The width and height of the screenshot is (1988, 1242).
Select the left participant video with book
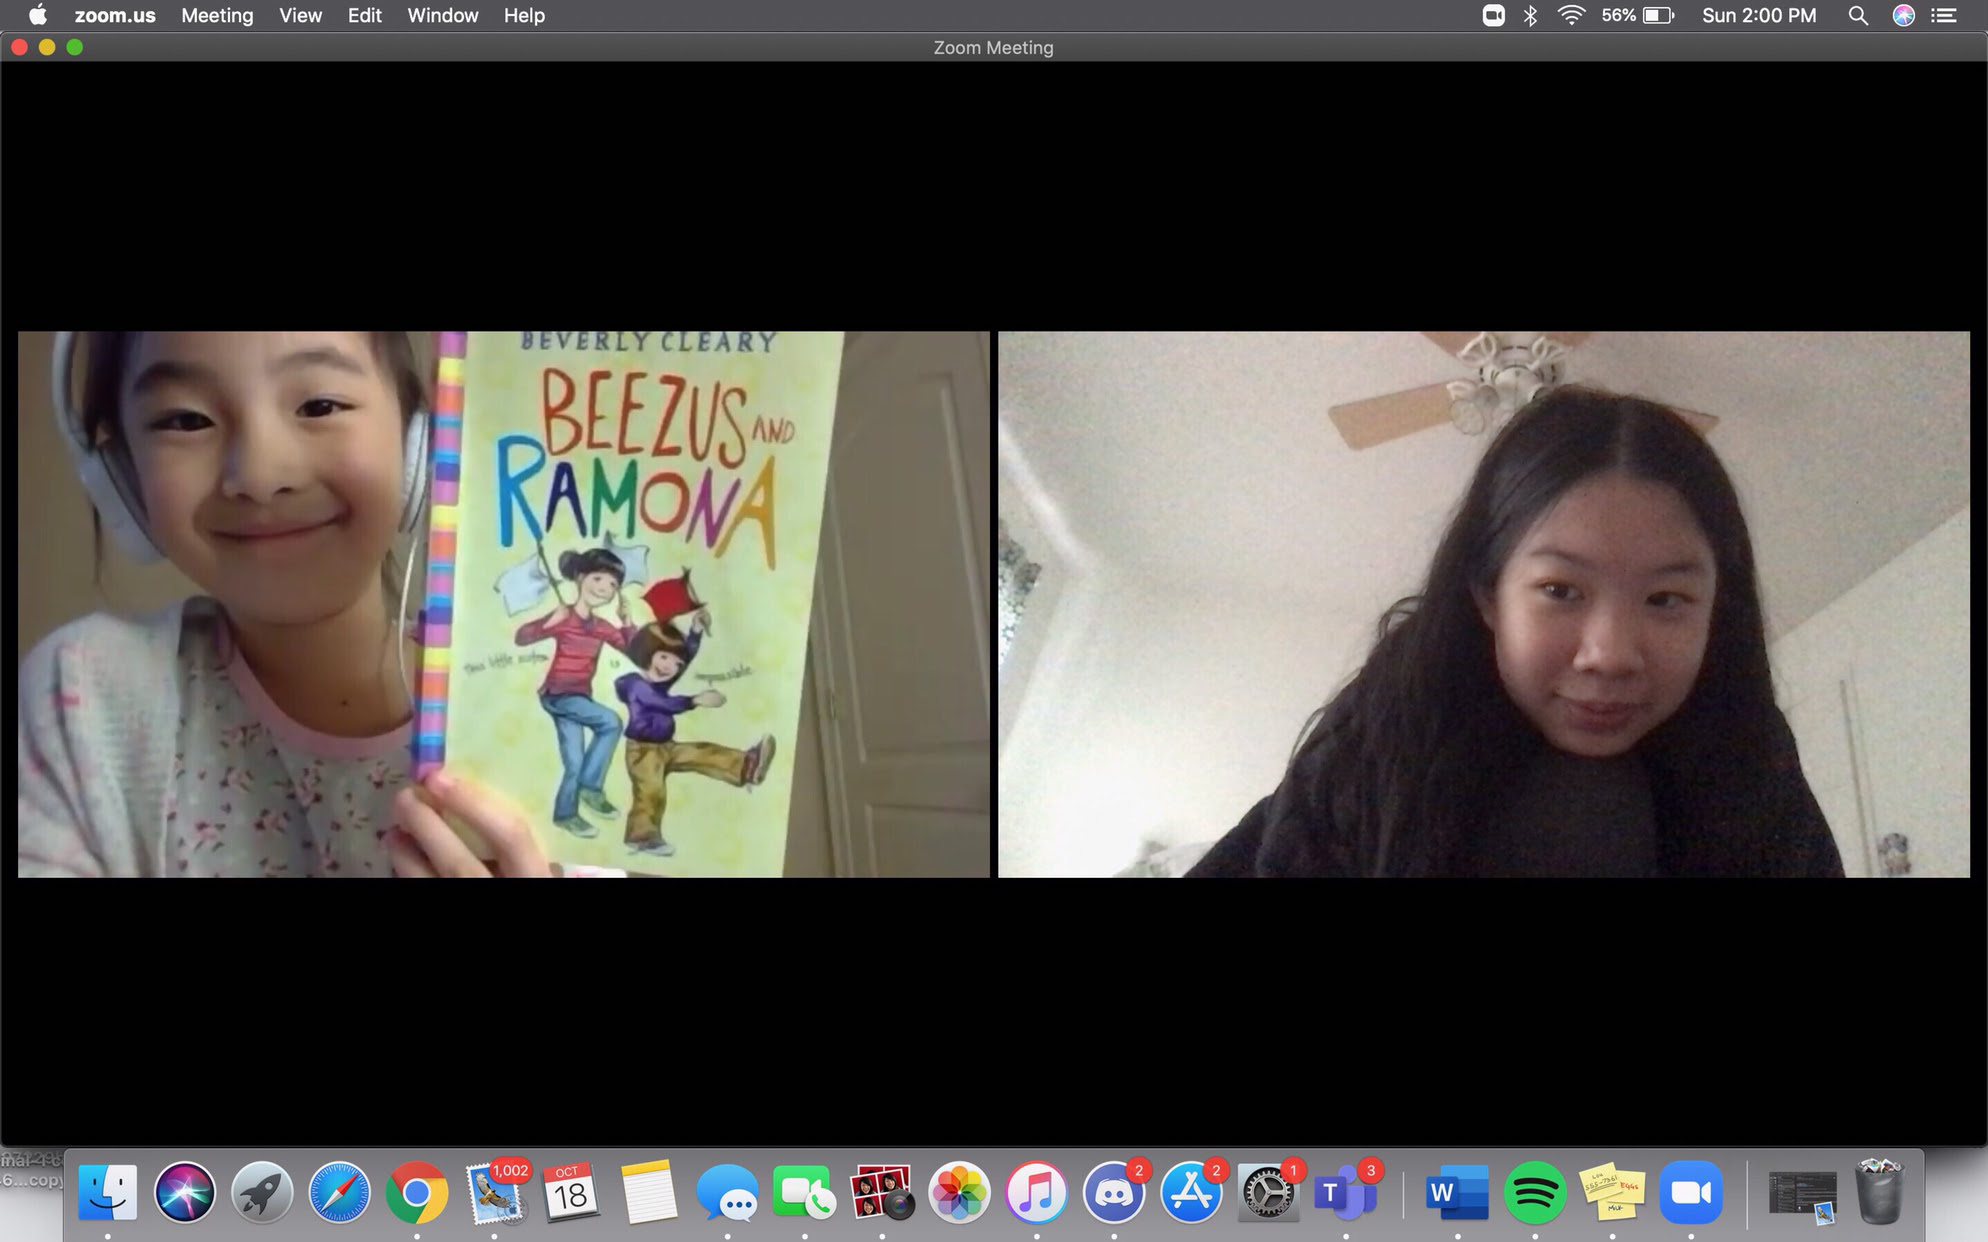pos(503,604)
